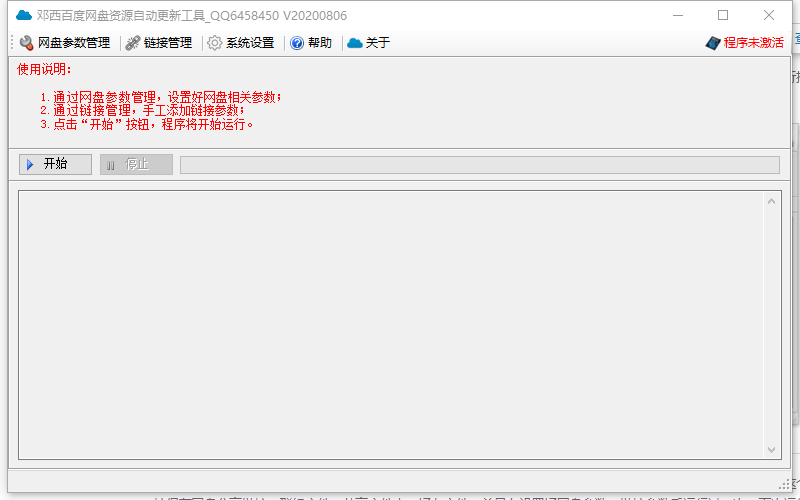This screenshot has width=800, height=500.
Task: Click the log scrollbar down arrow
Action: [771, 449]
